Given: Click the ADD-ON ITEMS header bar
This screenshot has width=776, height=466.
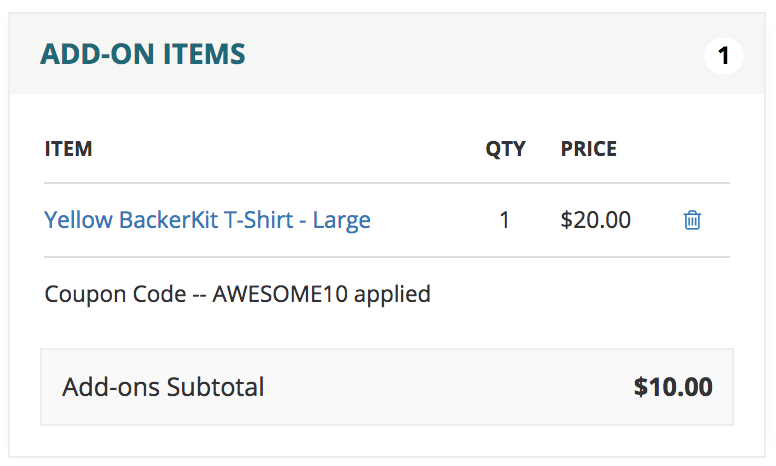Looking at the screenshot, I should coord(387,53).
